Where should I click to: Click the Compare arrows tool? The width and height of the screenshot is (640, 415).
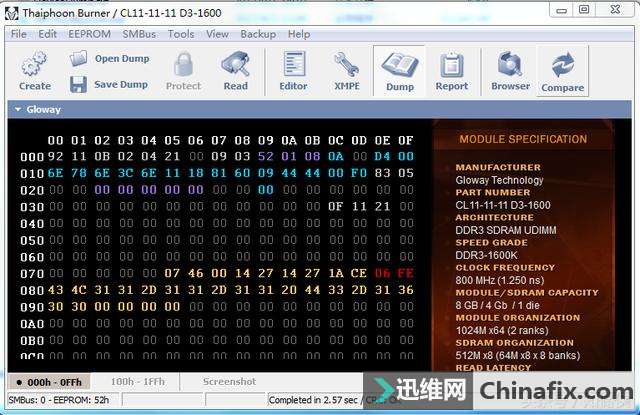coord(563,65)
